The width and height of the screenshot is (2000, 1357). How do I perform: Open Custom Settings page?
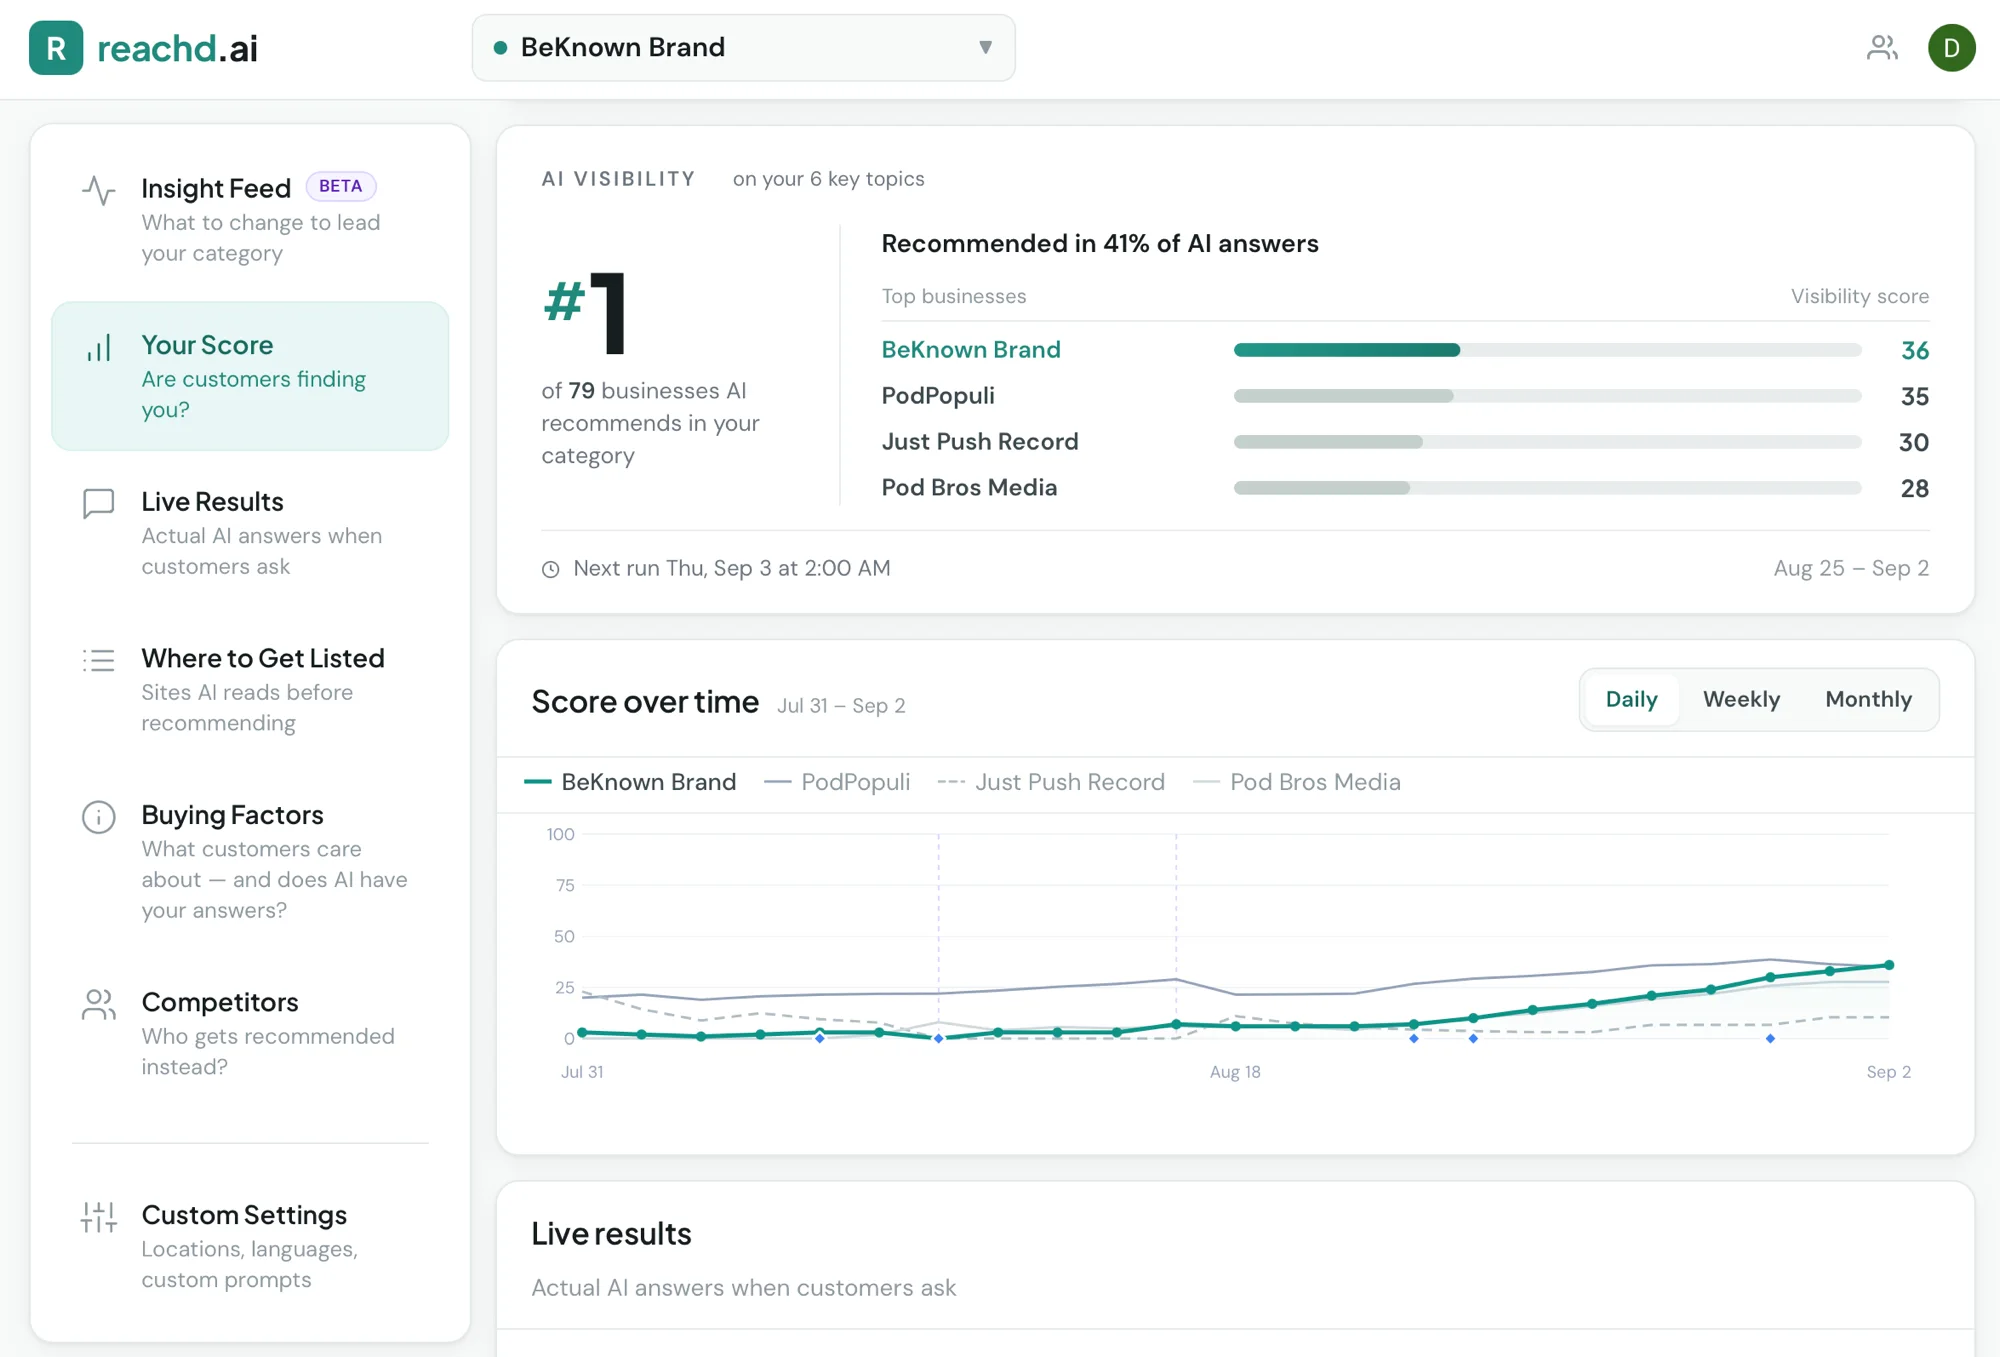click(x=250, y=1246)
